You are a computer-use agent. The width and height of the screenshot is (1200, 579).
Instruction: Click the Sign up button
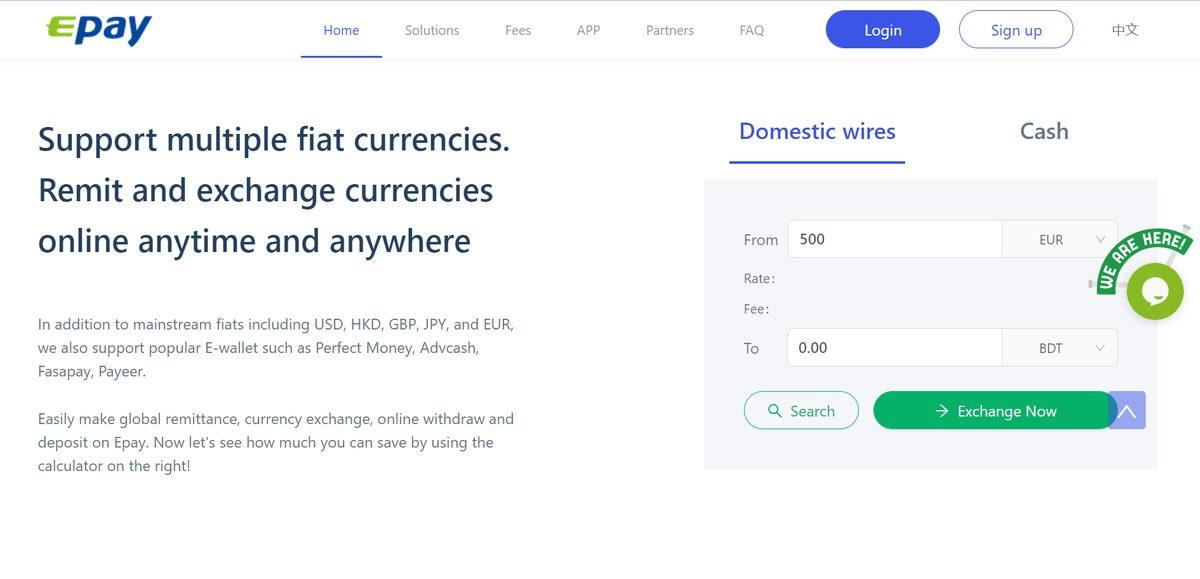point(1016,29)
